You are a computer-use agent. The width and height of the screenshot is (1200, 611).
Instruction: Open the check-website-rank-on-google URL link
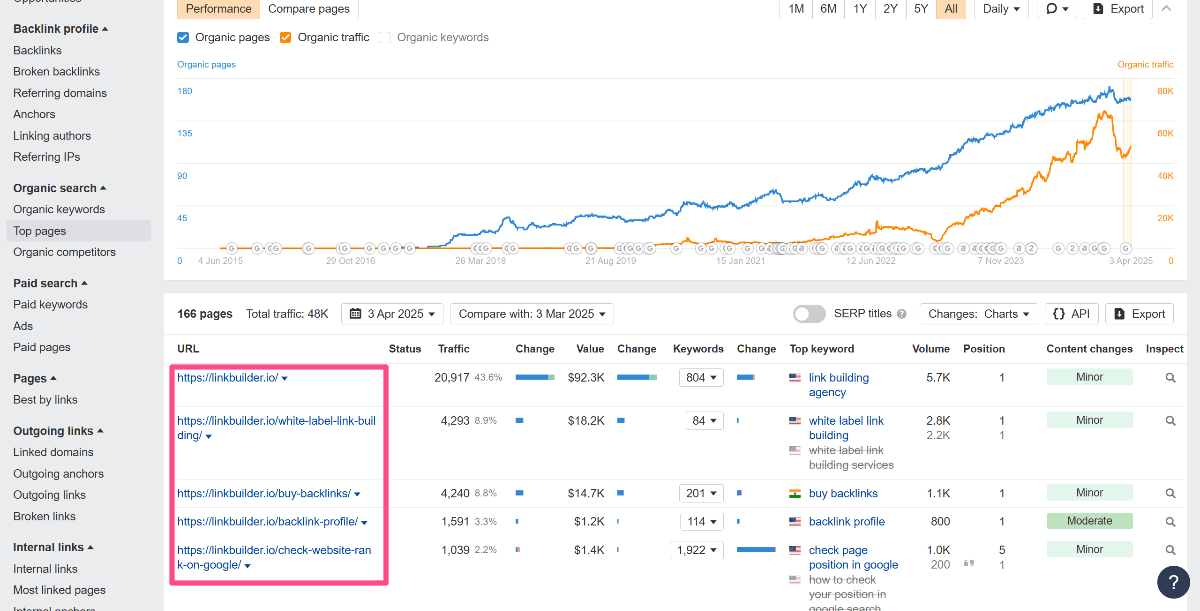coord(274,557)
